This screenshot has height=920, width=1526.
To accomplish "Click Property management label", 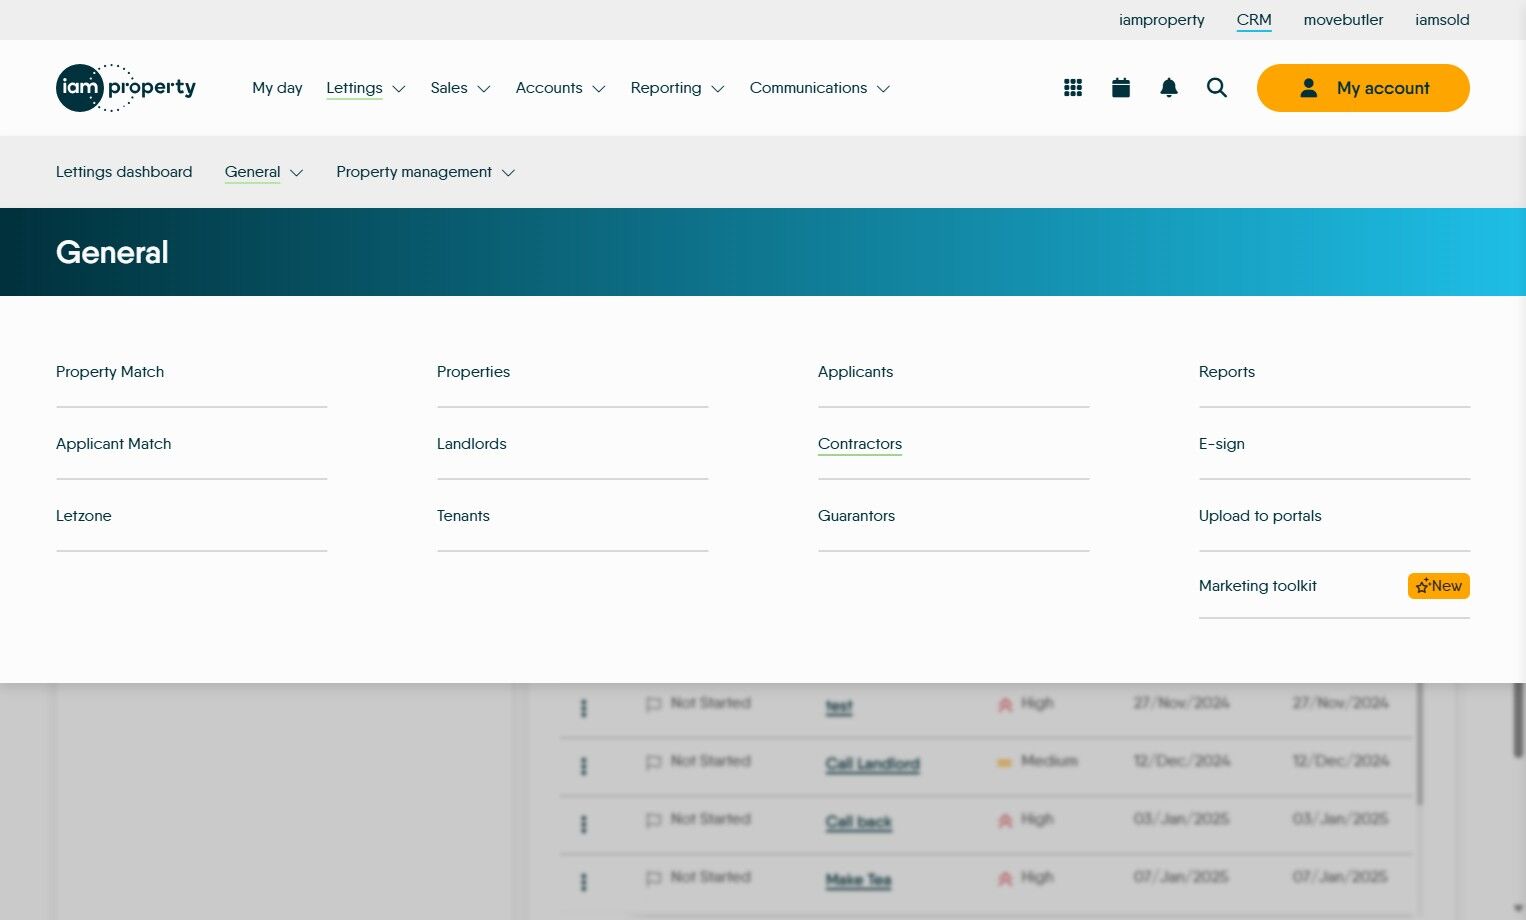I will click(414, 172).
